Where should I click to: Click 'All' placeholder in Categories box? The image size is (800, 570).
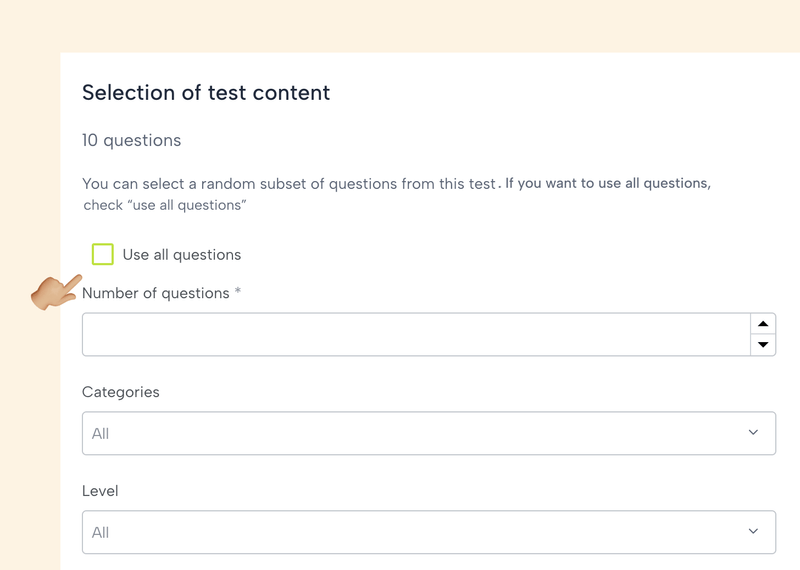tap(100, 434)
